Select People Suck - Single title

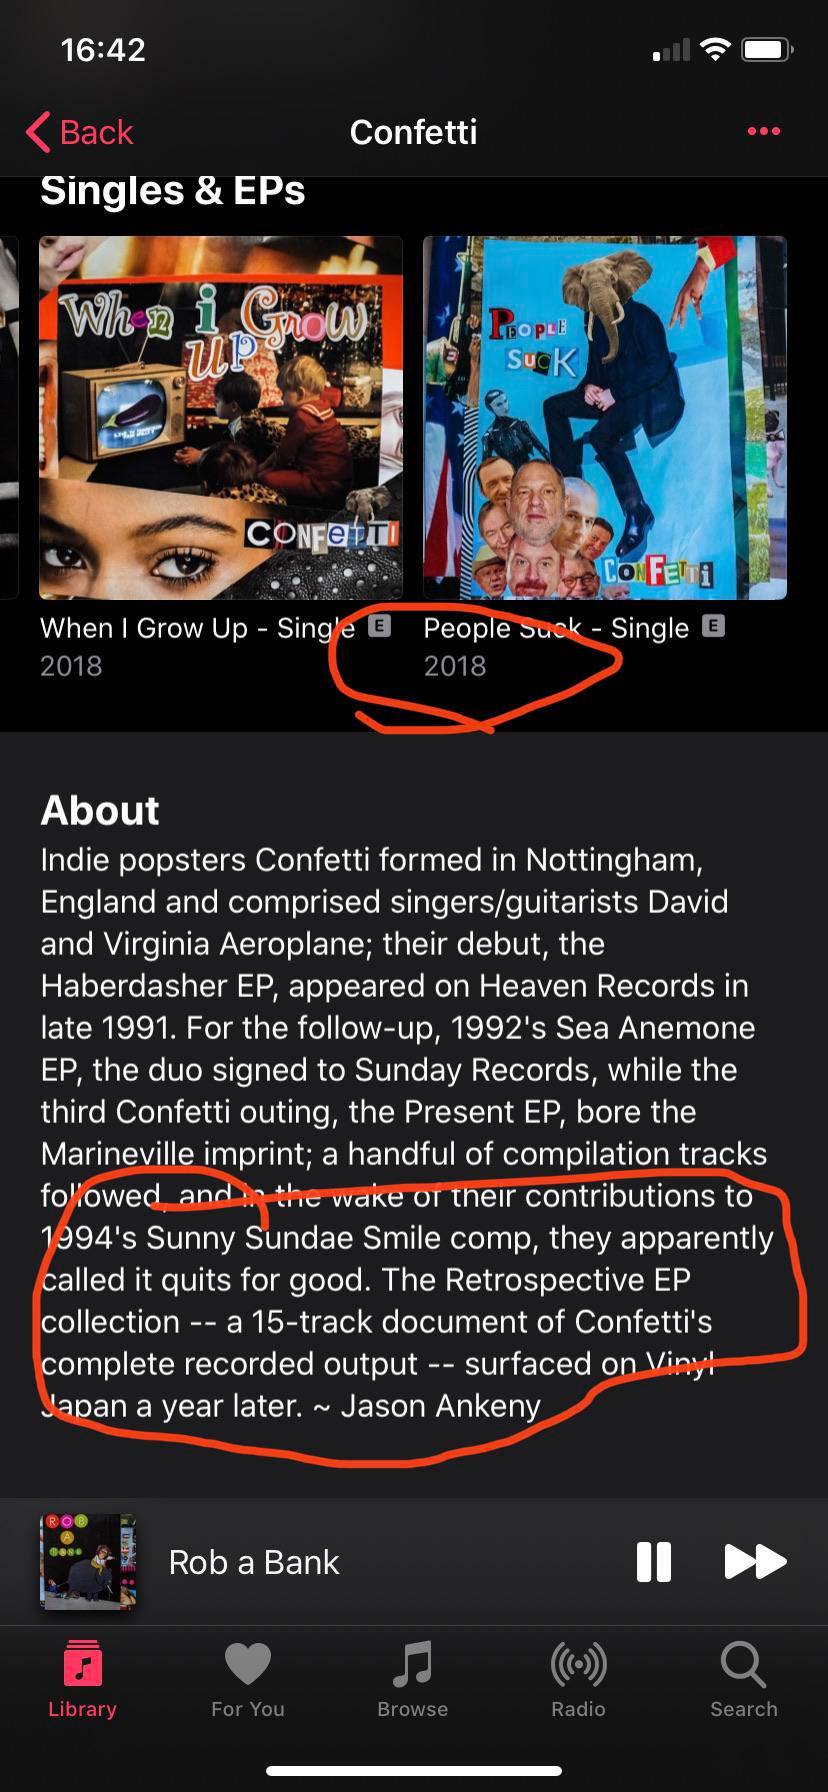click(556, 628)
